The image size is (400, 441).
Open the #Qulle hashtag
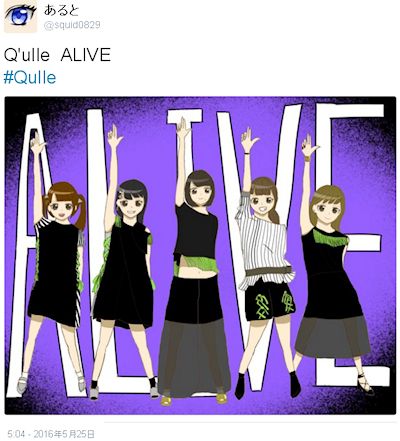pos(30,78)
